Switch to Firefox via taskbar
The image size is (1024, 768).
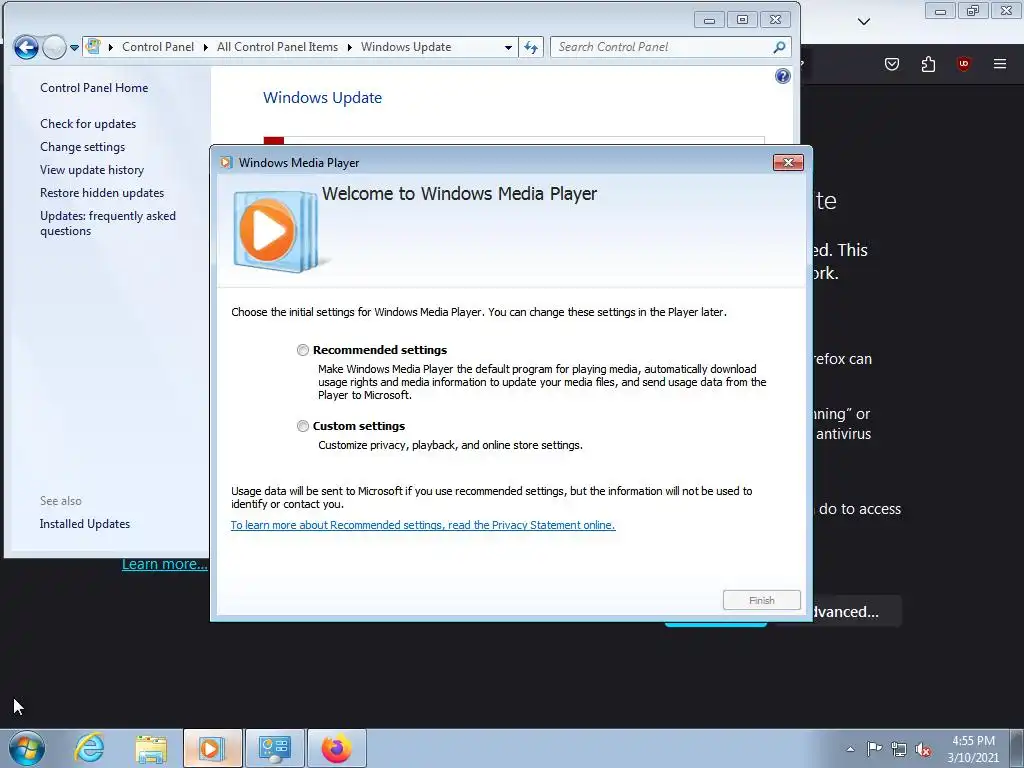tap(336, 748)
